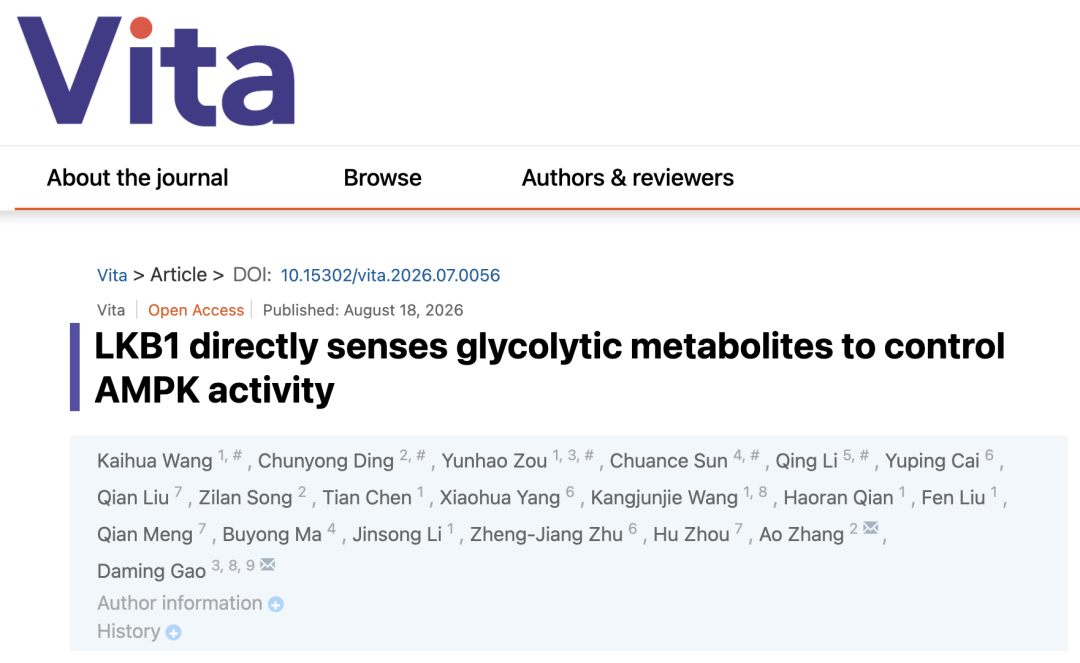
Task: Click envelope icon next to Ao Zhang
Action: tap(871, 528)
